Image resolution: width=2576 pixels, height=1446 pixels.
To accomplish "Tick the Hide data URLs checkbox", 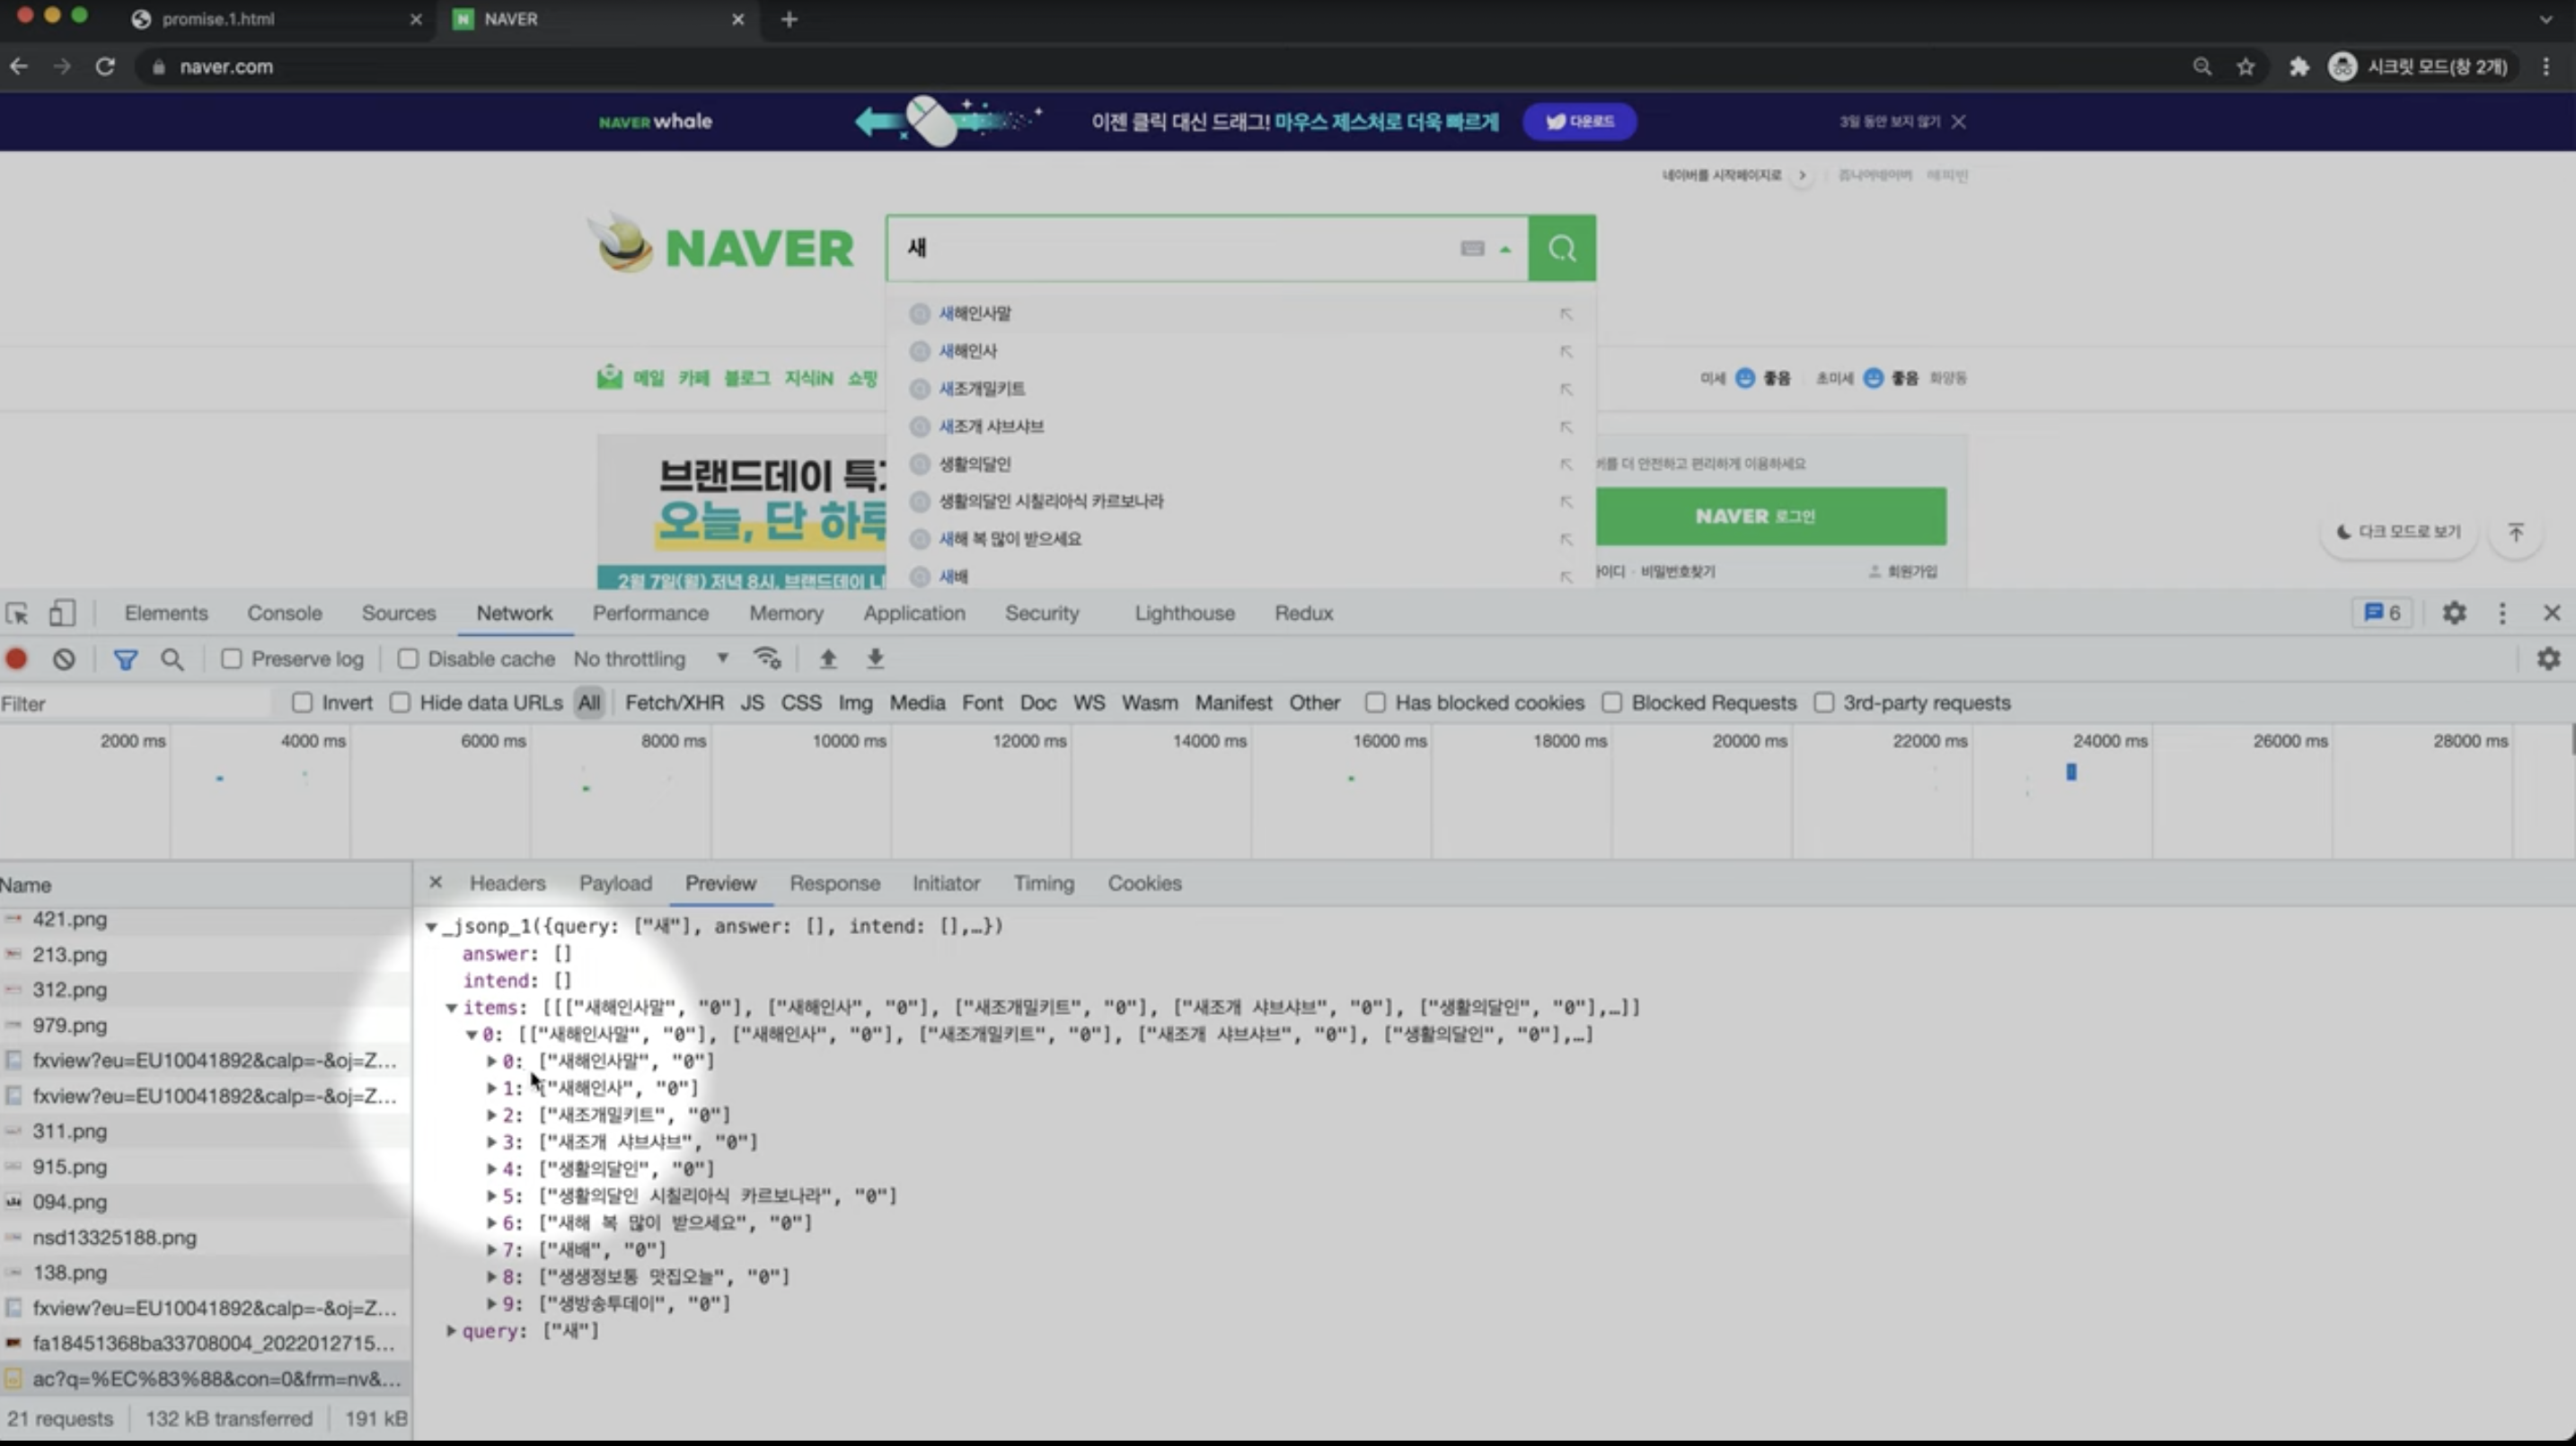I will [x=400, y=703].
